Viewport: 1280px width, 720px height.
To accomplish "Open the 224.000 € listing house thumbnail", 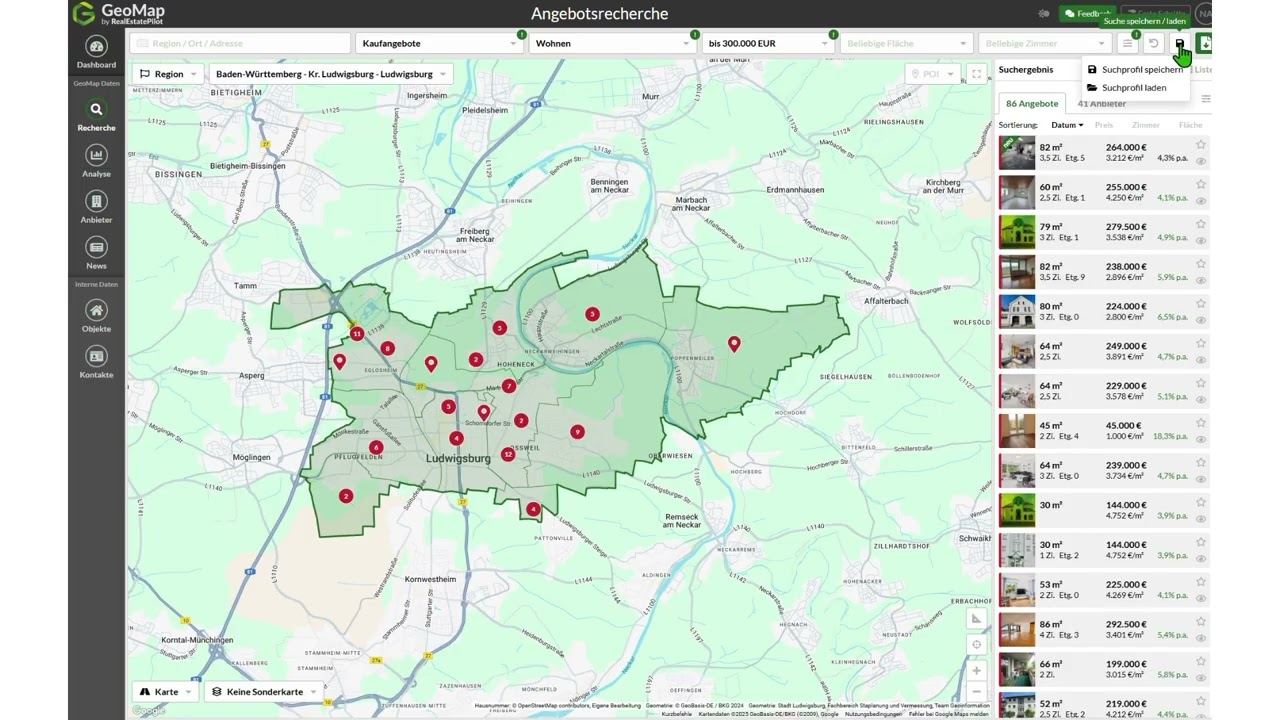I will click(x=1017, y=312).
